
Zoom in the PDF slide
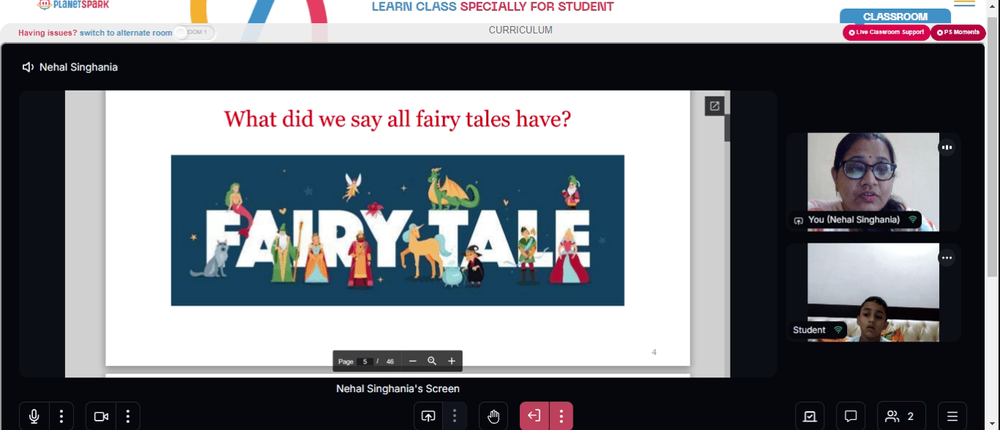pos(452,361)
